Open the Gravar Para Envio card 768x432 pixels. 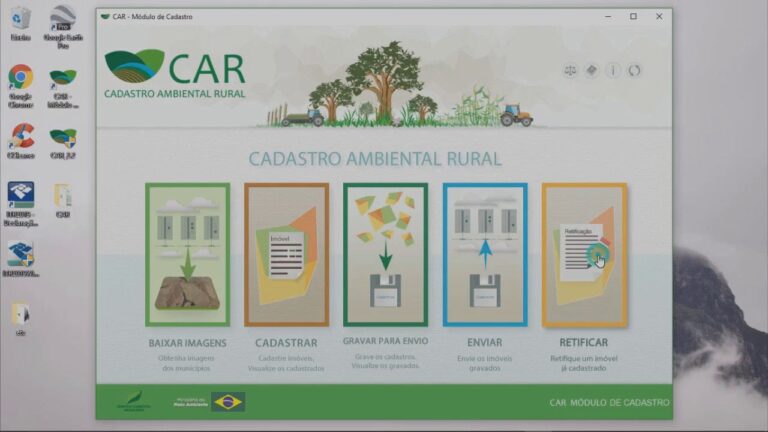tap(385, 255)
